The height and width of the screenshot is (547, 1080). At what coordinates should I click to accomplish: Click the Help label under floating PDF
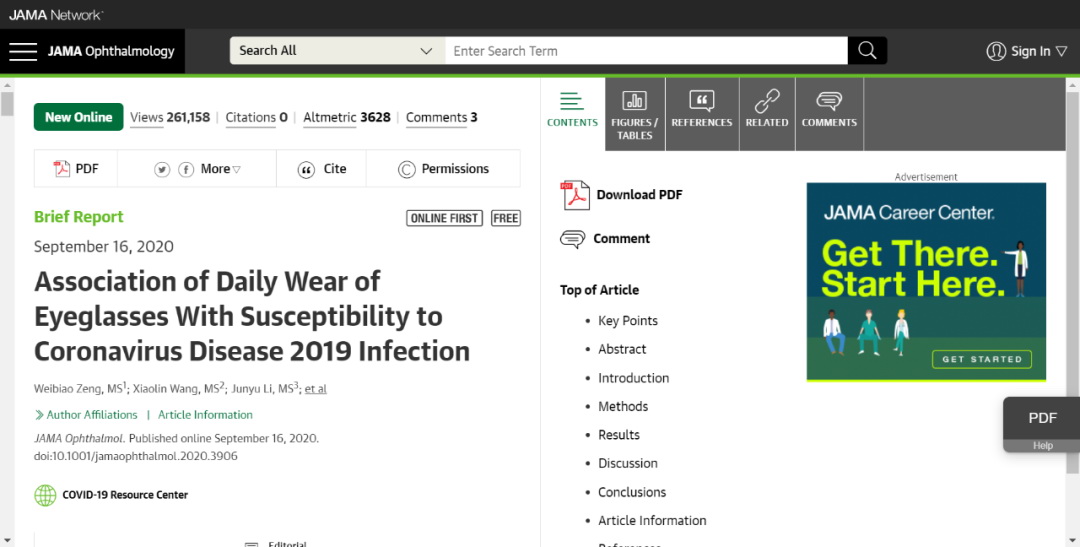pos(1042,446)
